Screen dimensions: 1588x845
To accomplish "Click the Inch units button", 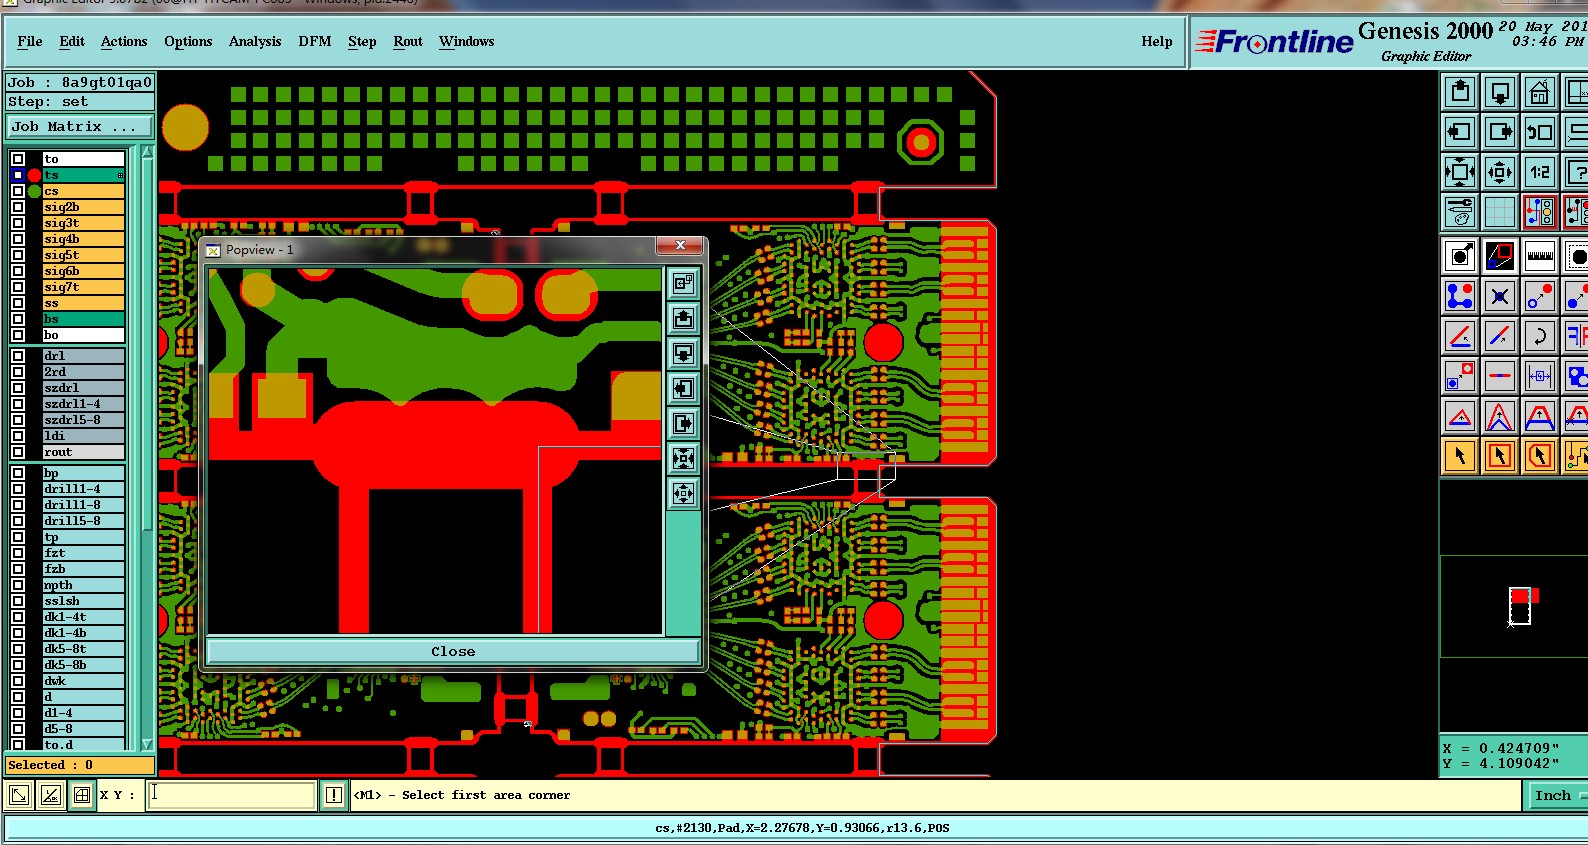I will pyautogui.click(x=1556, y=796).
